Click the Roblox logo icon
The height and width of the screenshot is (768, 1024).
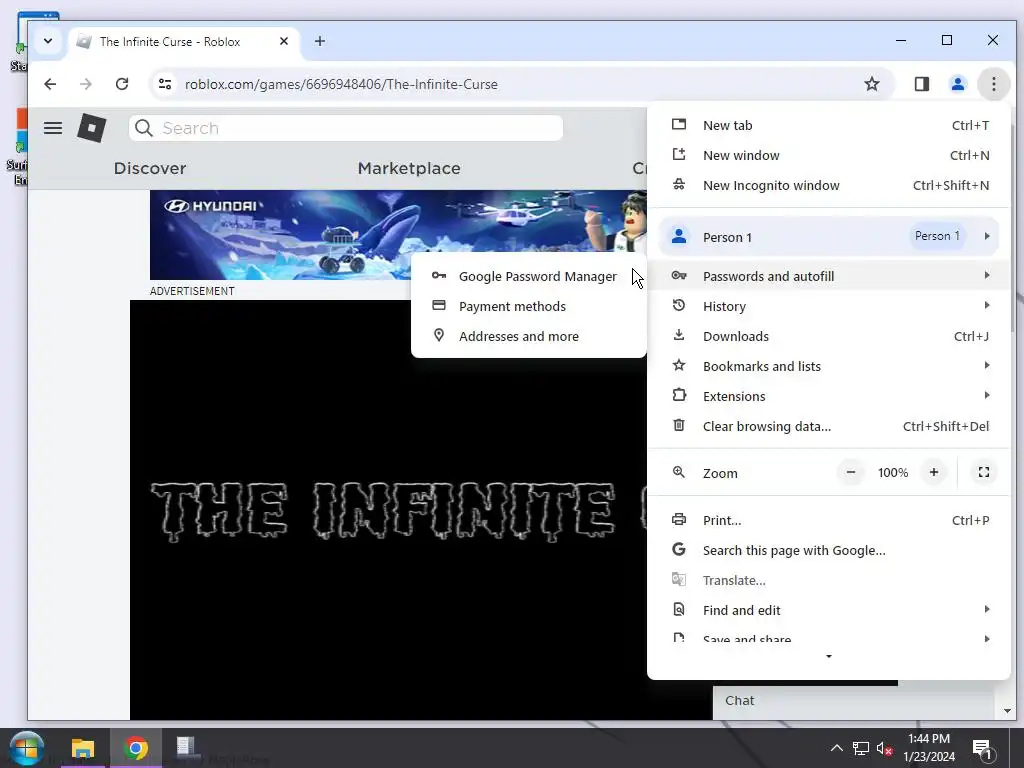[x=91, y=128]
